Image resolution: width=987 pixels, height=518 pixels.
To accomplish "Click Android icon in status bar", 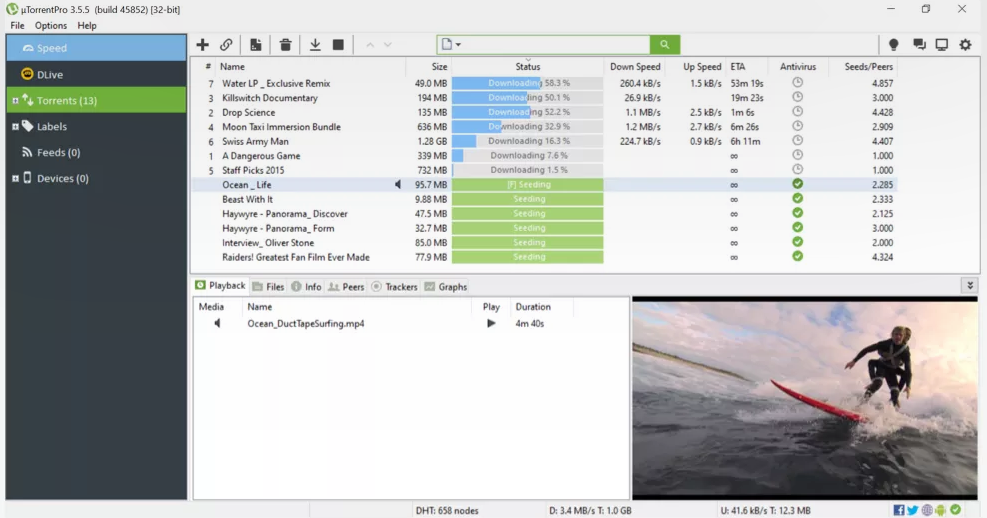I will pyautogui.click(x=940, y=510).
